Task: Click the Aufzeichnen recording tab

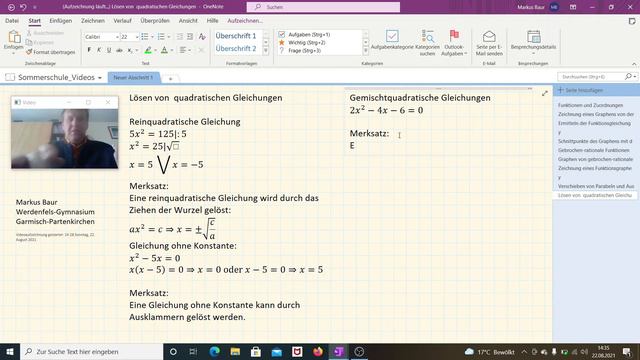Action: (x=245, y=20)
